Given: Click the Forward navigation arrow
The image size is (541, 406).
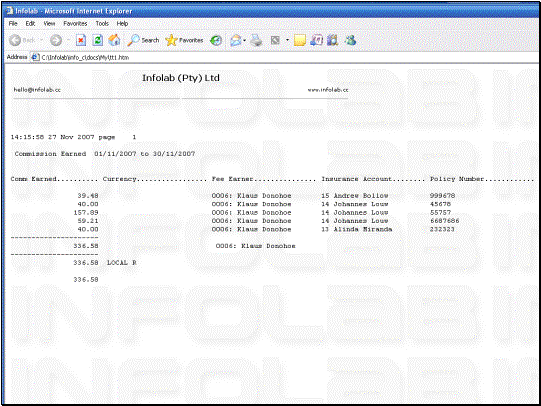Looking at the screenshot, I should pyautogui.click(x=56, y=40).
